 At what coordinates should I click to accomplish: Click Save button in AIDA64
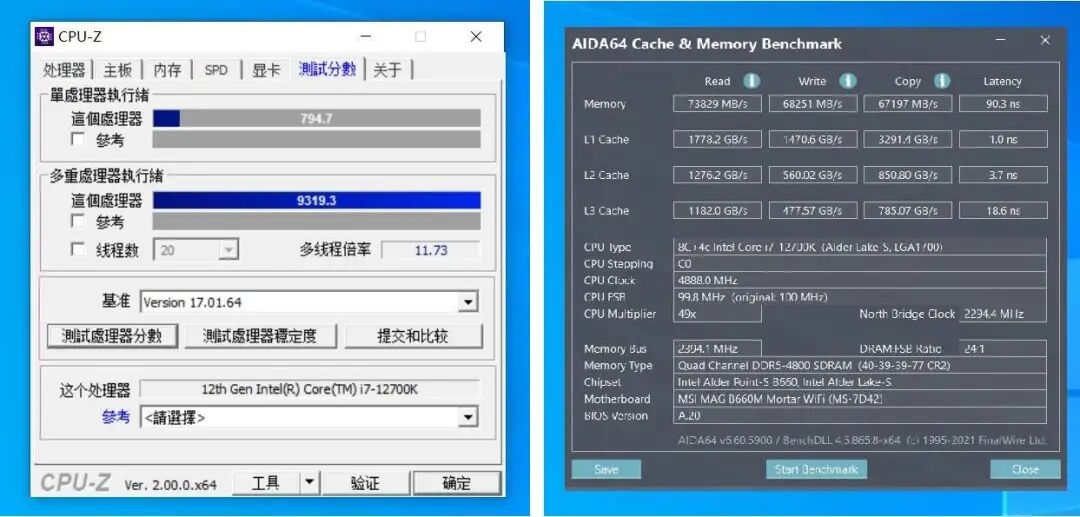coord(606,469)
